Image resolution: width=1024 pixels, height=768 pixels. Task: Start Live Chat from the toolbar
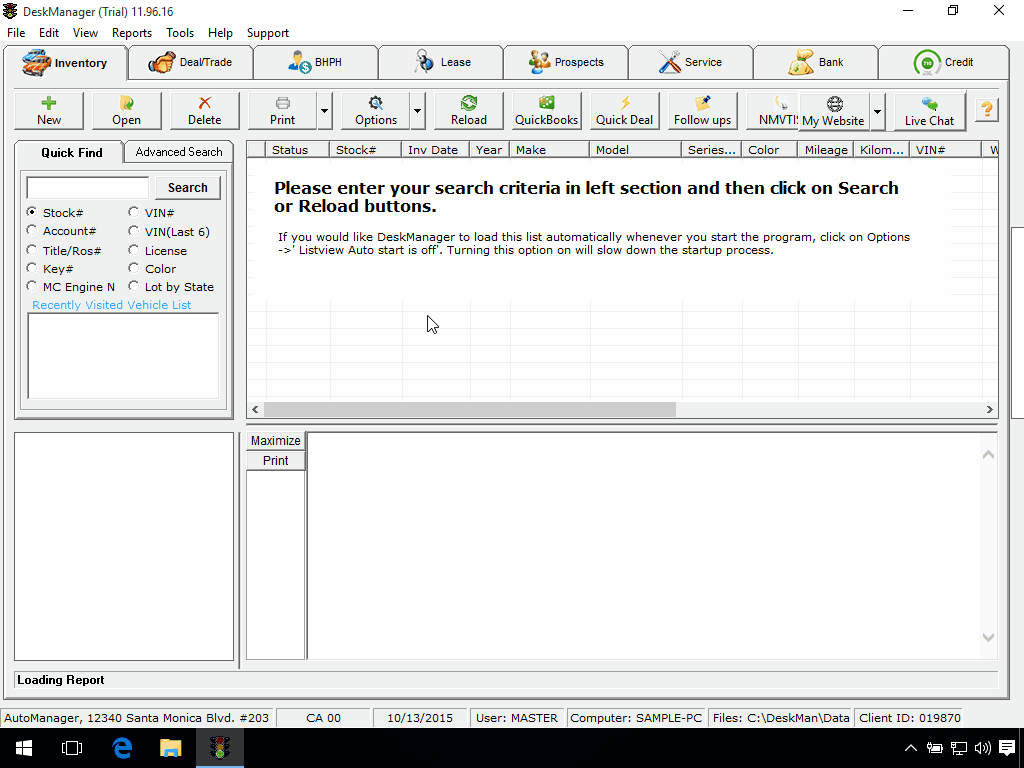coord(929,112)
